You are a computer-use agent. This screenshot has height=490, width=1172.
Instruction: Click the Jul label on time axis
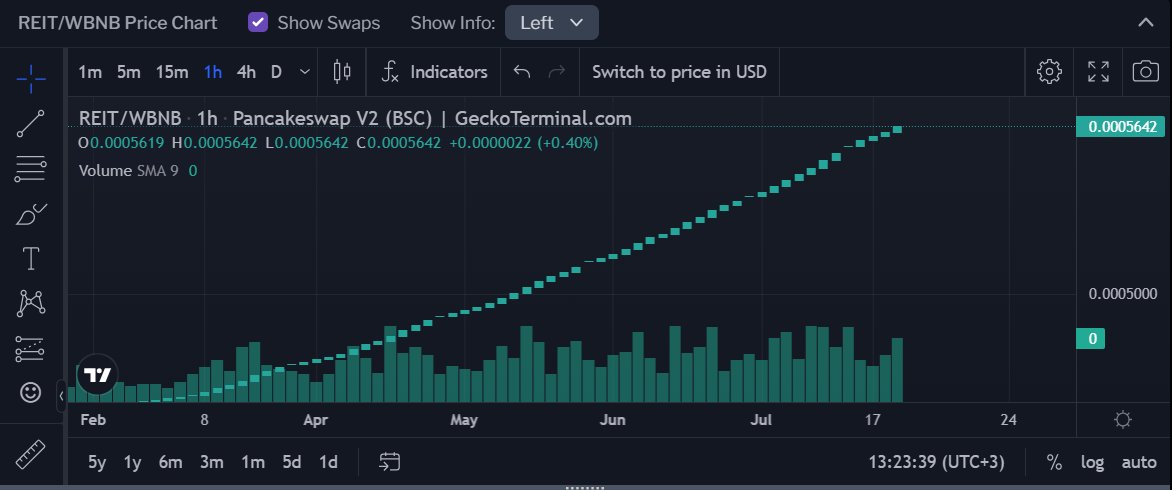pos(760,420)
